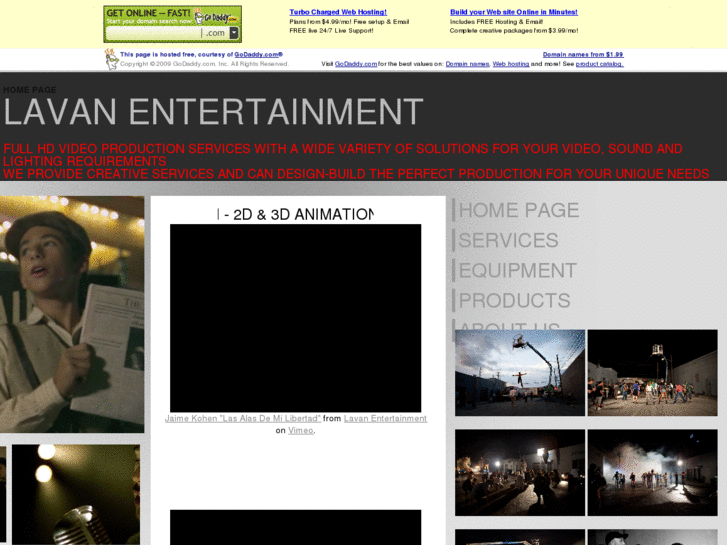Click the GoDaddy mascot icon
The height and width of the screenshot is (545, 727).
click(111, 59)
